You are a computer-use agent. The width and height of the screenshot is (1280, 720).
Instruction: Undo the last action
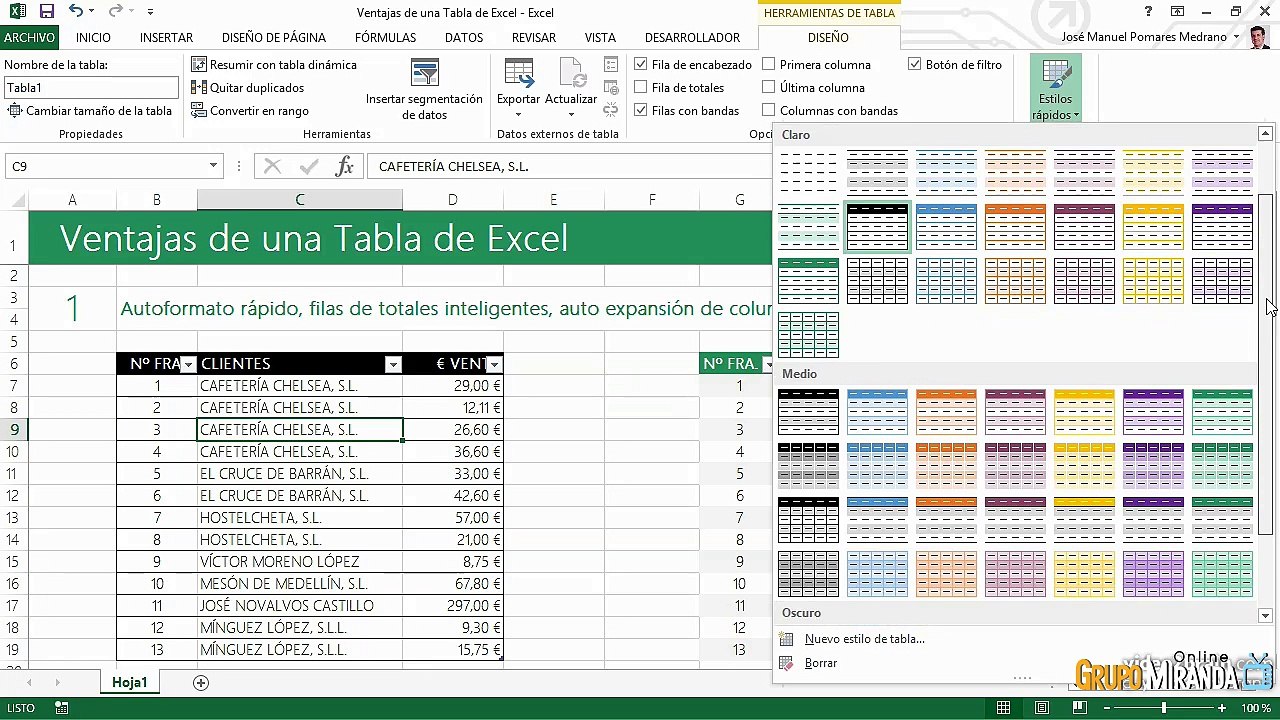[77, 12]
